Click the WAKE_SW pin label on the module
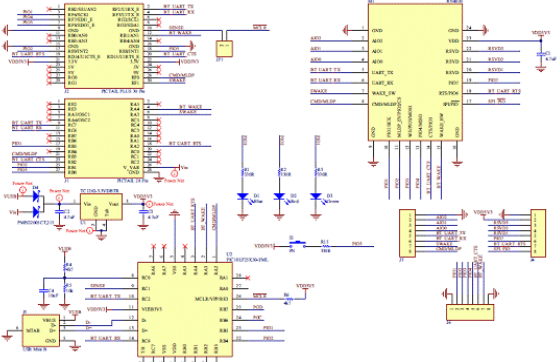 pyautogui.click(x=383, y=93)
